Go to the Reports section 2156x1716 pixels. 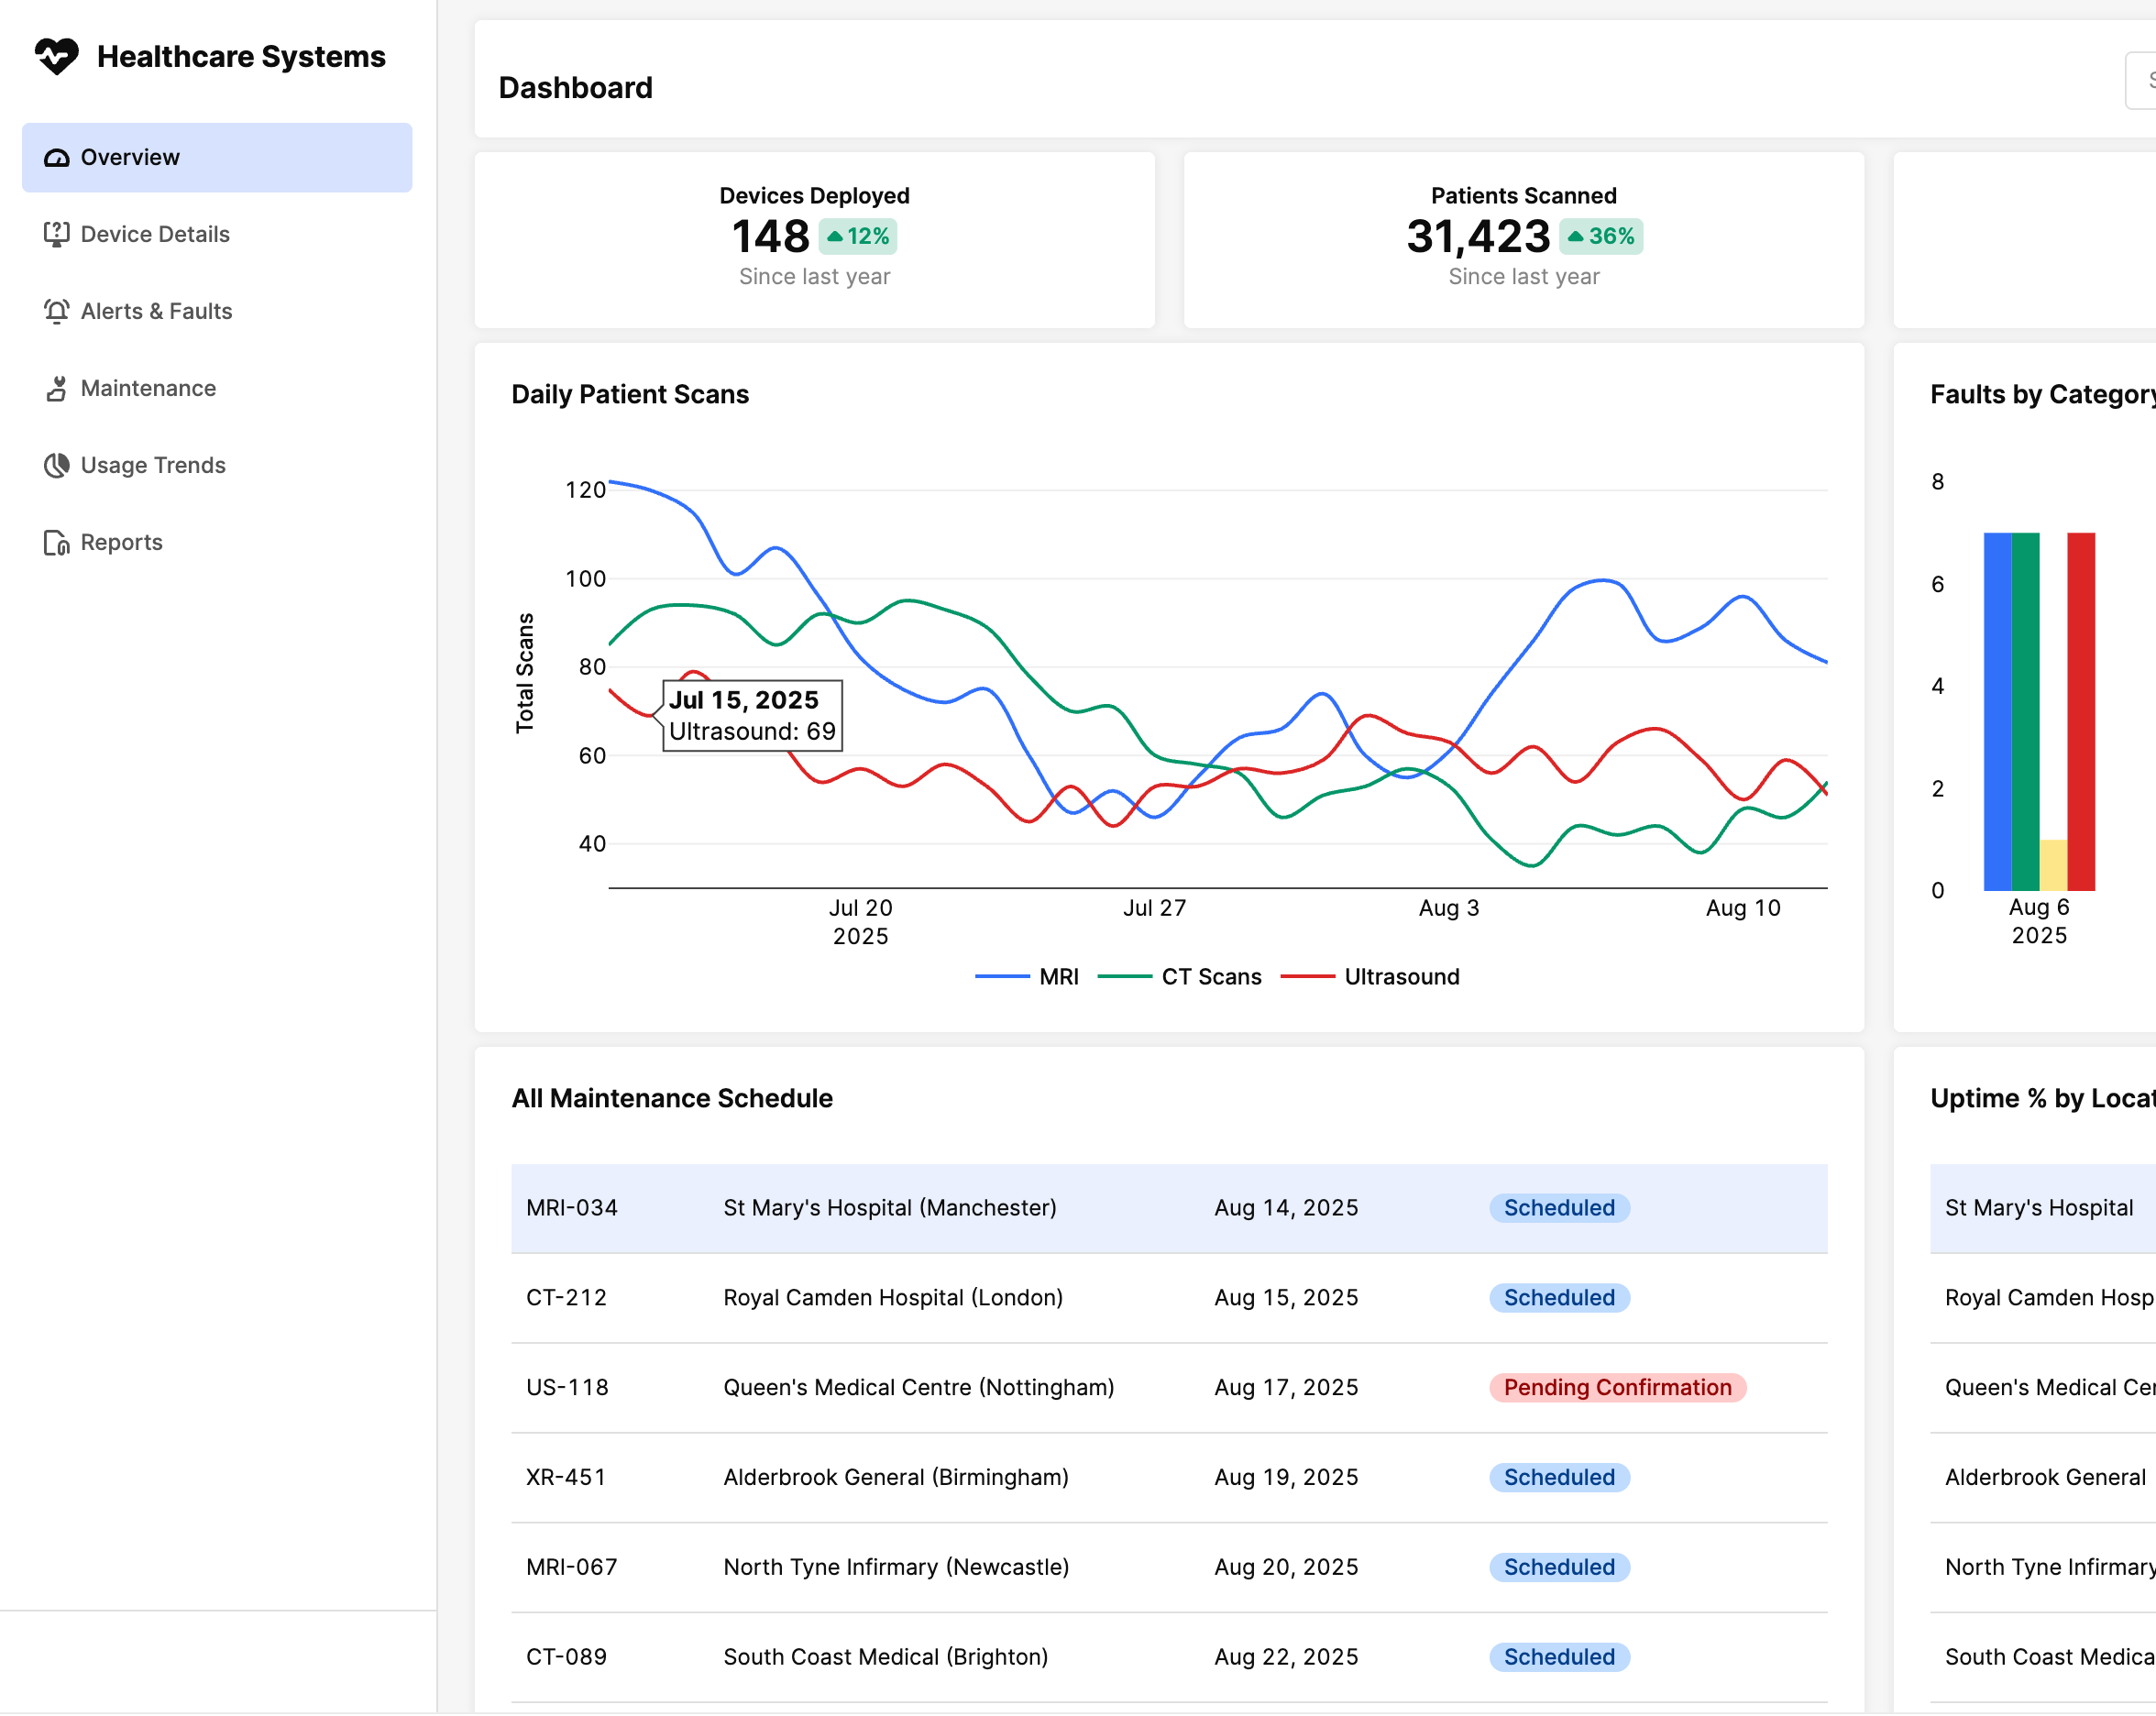(x=121, y=542)
